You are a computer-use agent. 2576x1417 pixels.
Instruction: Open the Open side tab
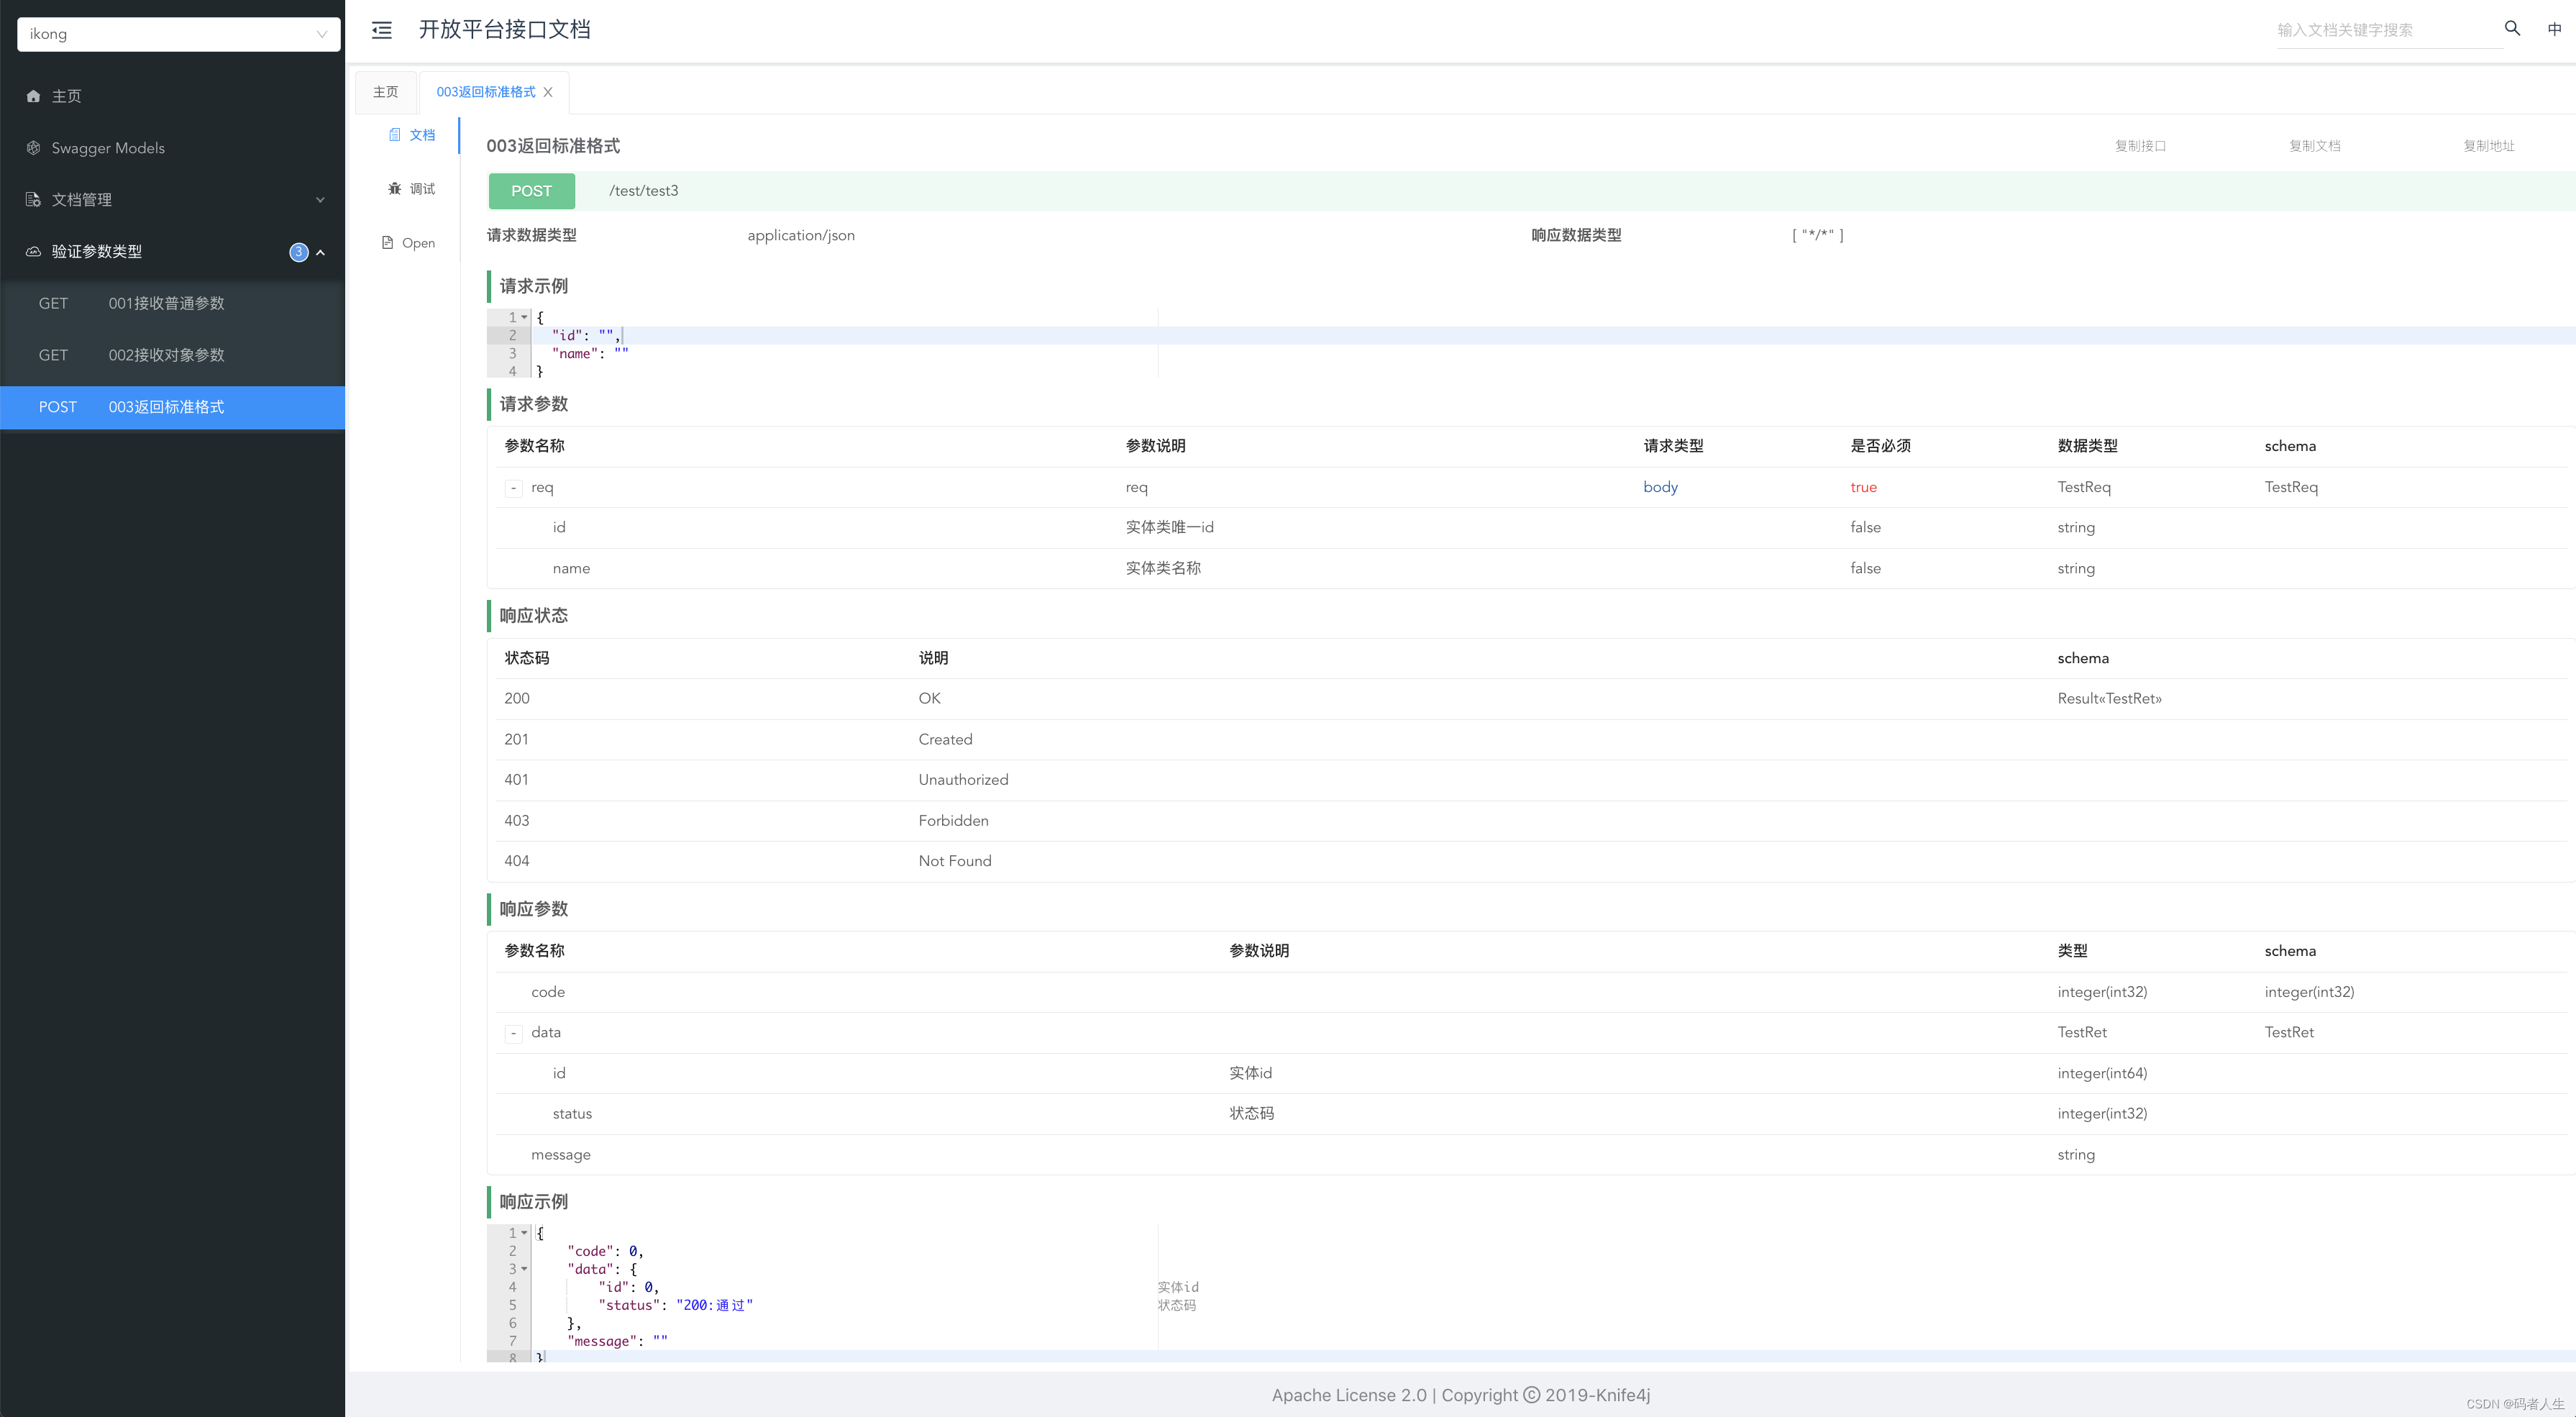coord(408,242)
